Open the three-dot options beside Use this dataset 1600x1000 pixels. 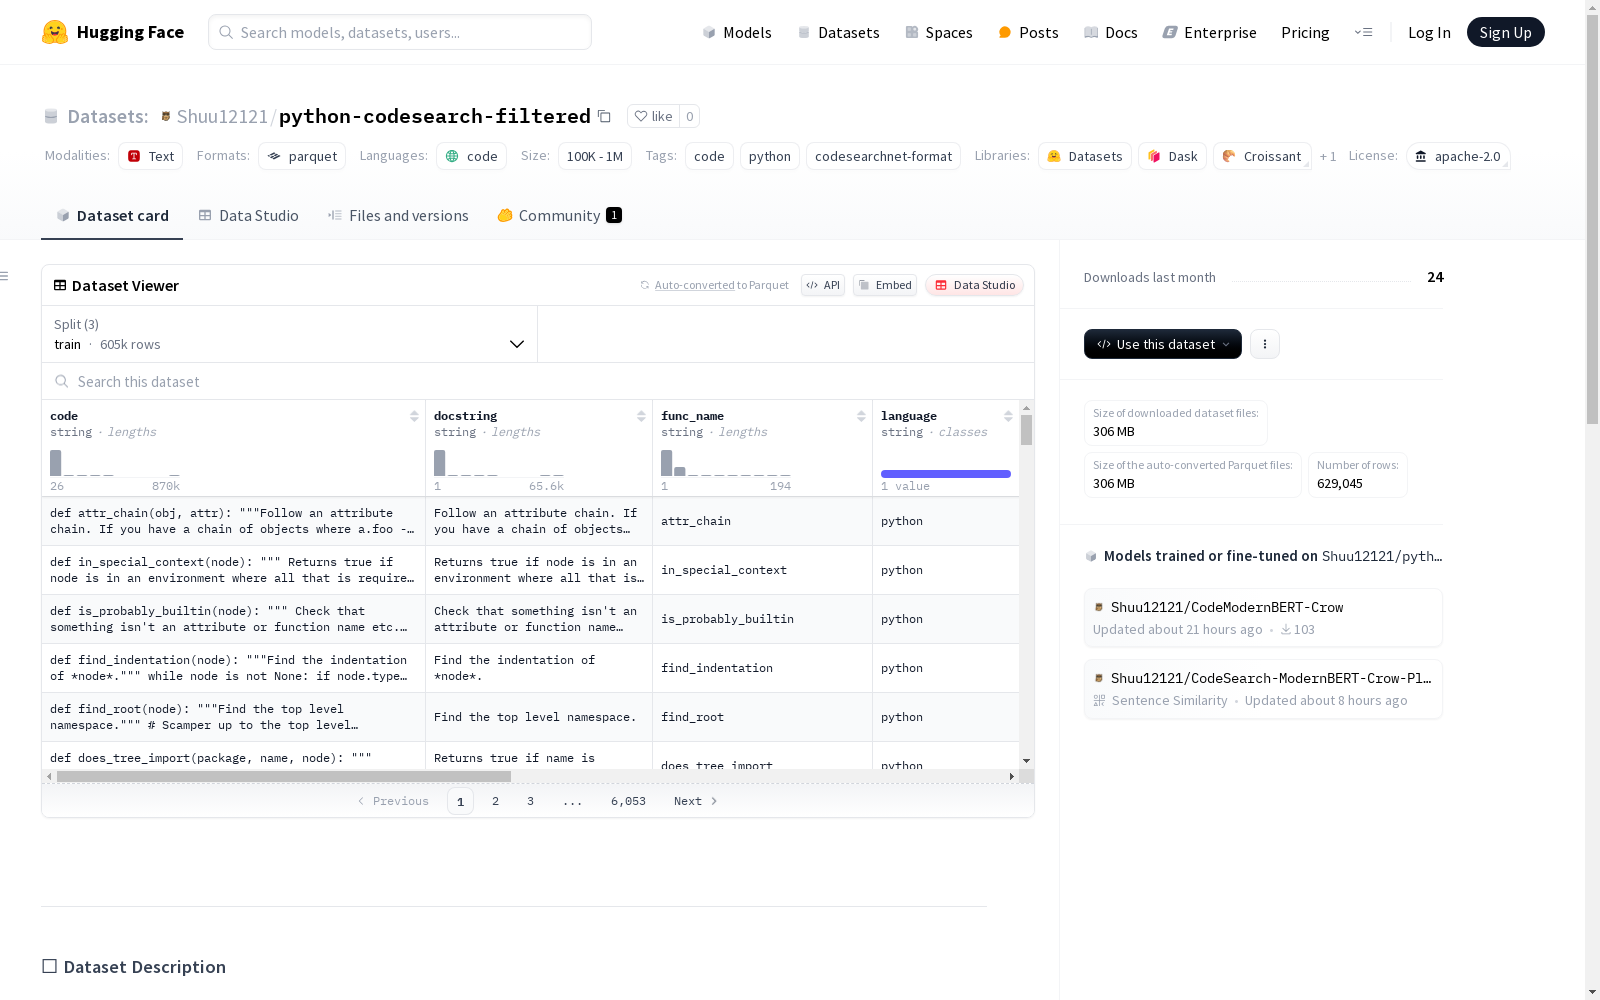(1265, 344)
